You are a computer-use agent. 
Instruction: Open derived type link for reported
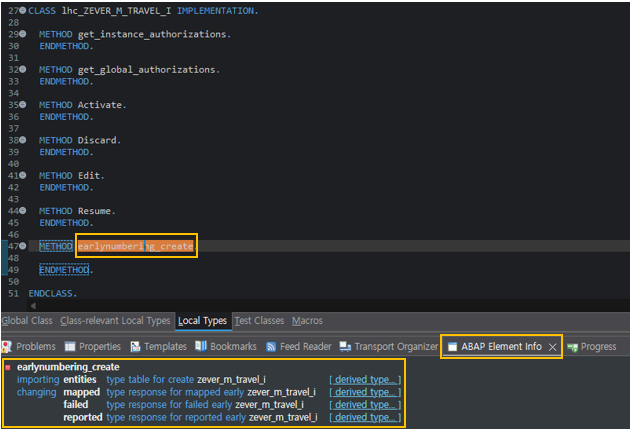click(x=365, y=417)
